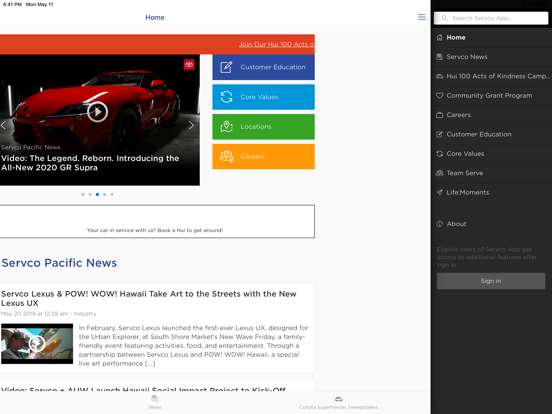Image resolution: width=552 pixels, height=414 pixels.
Task: Click the Core Values refresh icon in sidebar
Action: pyautogui.click(x=439, y=153)
